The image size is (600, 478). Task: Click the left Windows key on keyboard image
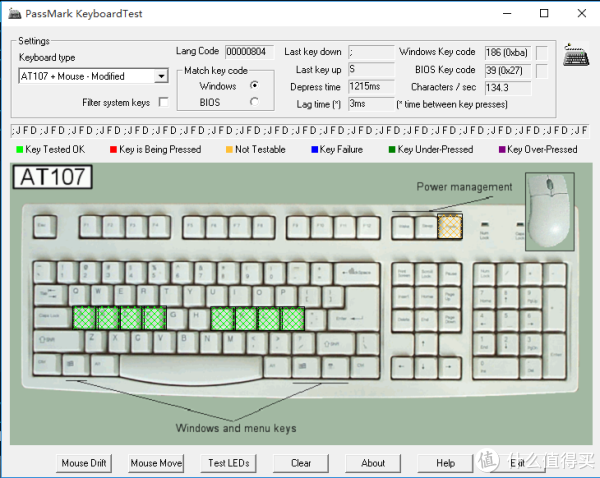click(x=75, y=363)
